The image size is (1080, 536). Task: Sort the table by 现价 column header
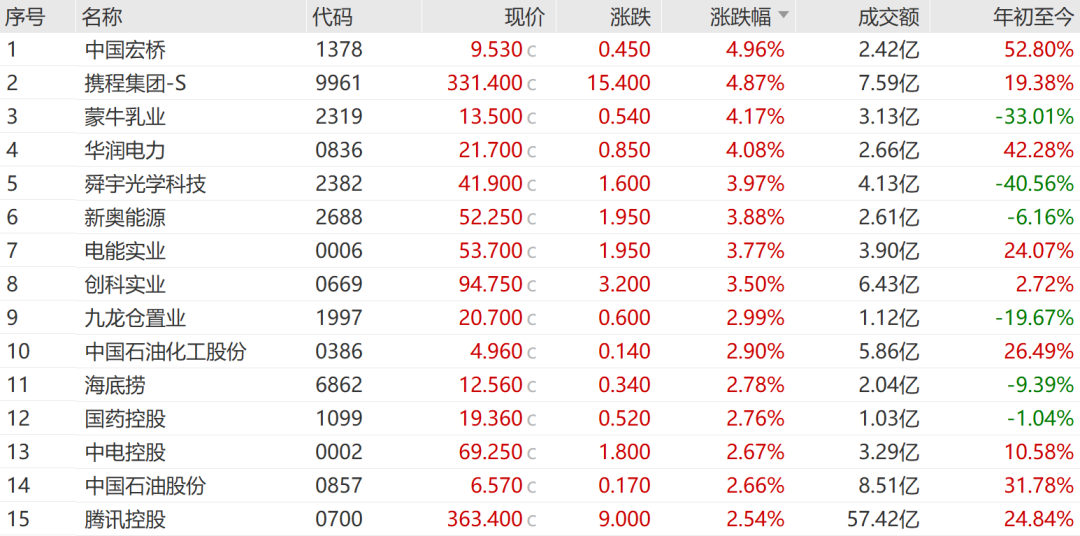coord(525,16)
